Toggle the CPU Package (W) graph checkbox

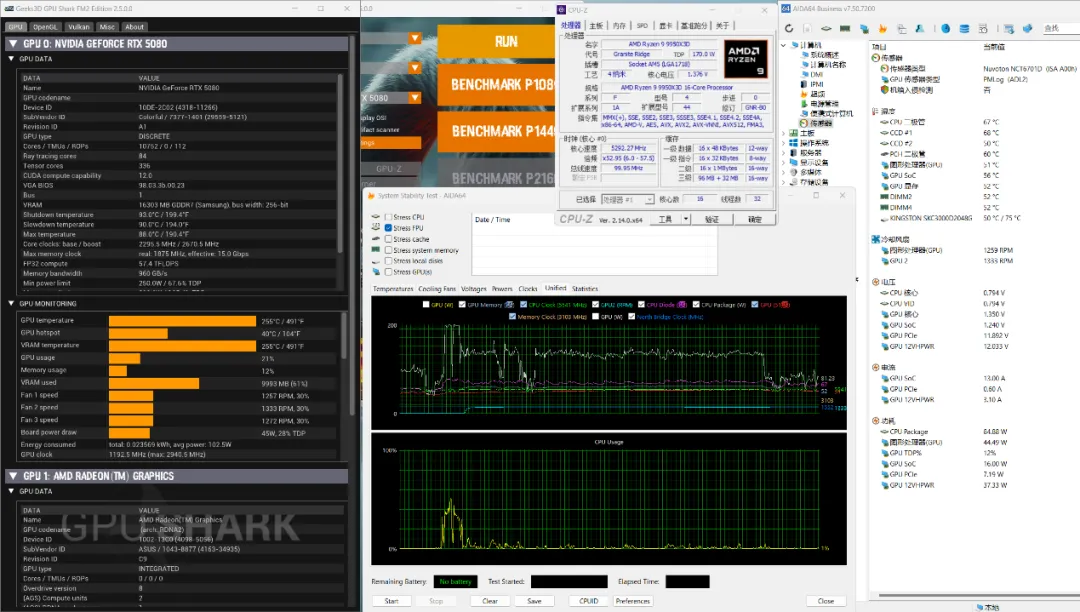click(x=696, y=304)
